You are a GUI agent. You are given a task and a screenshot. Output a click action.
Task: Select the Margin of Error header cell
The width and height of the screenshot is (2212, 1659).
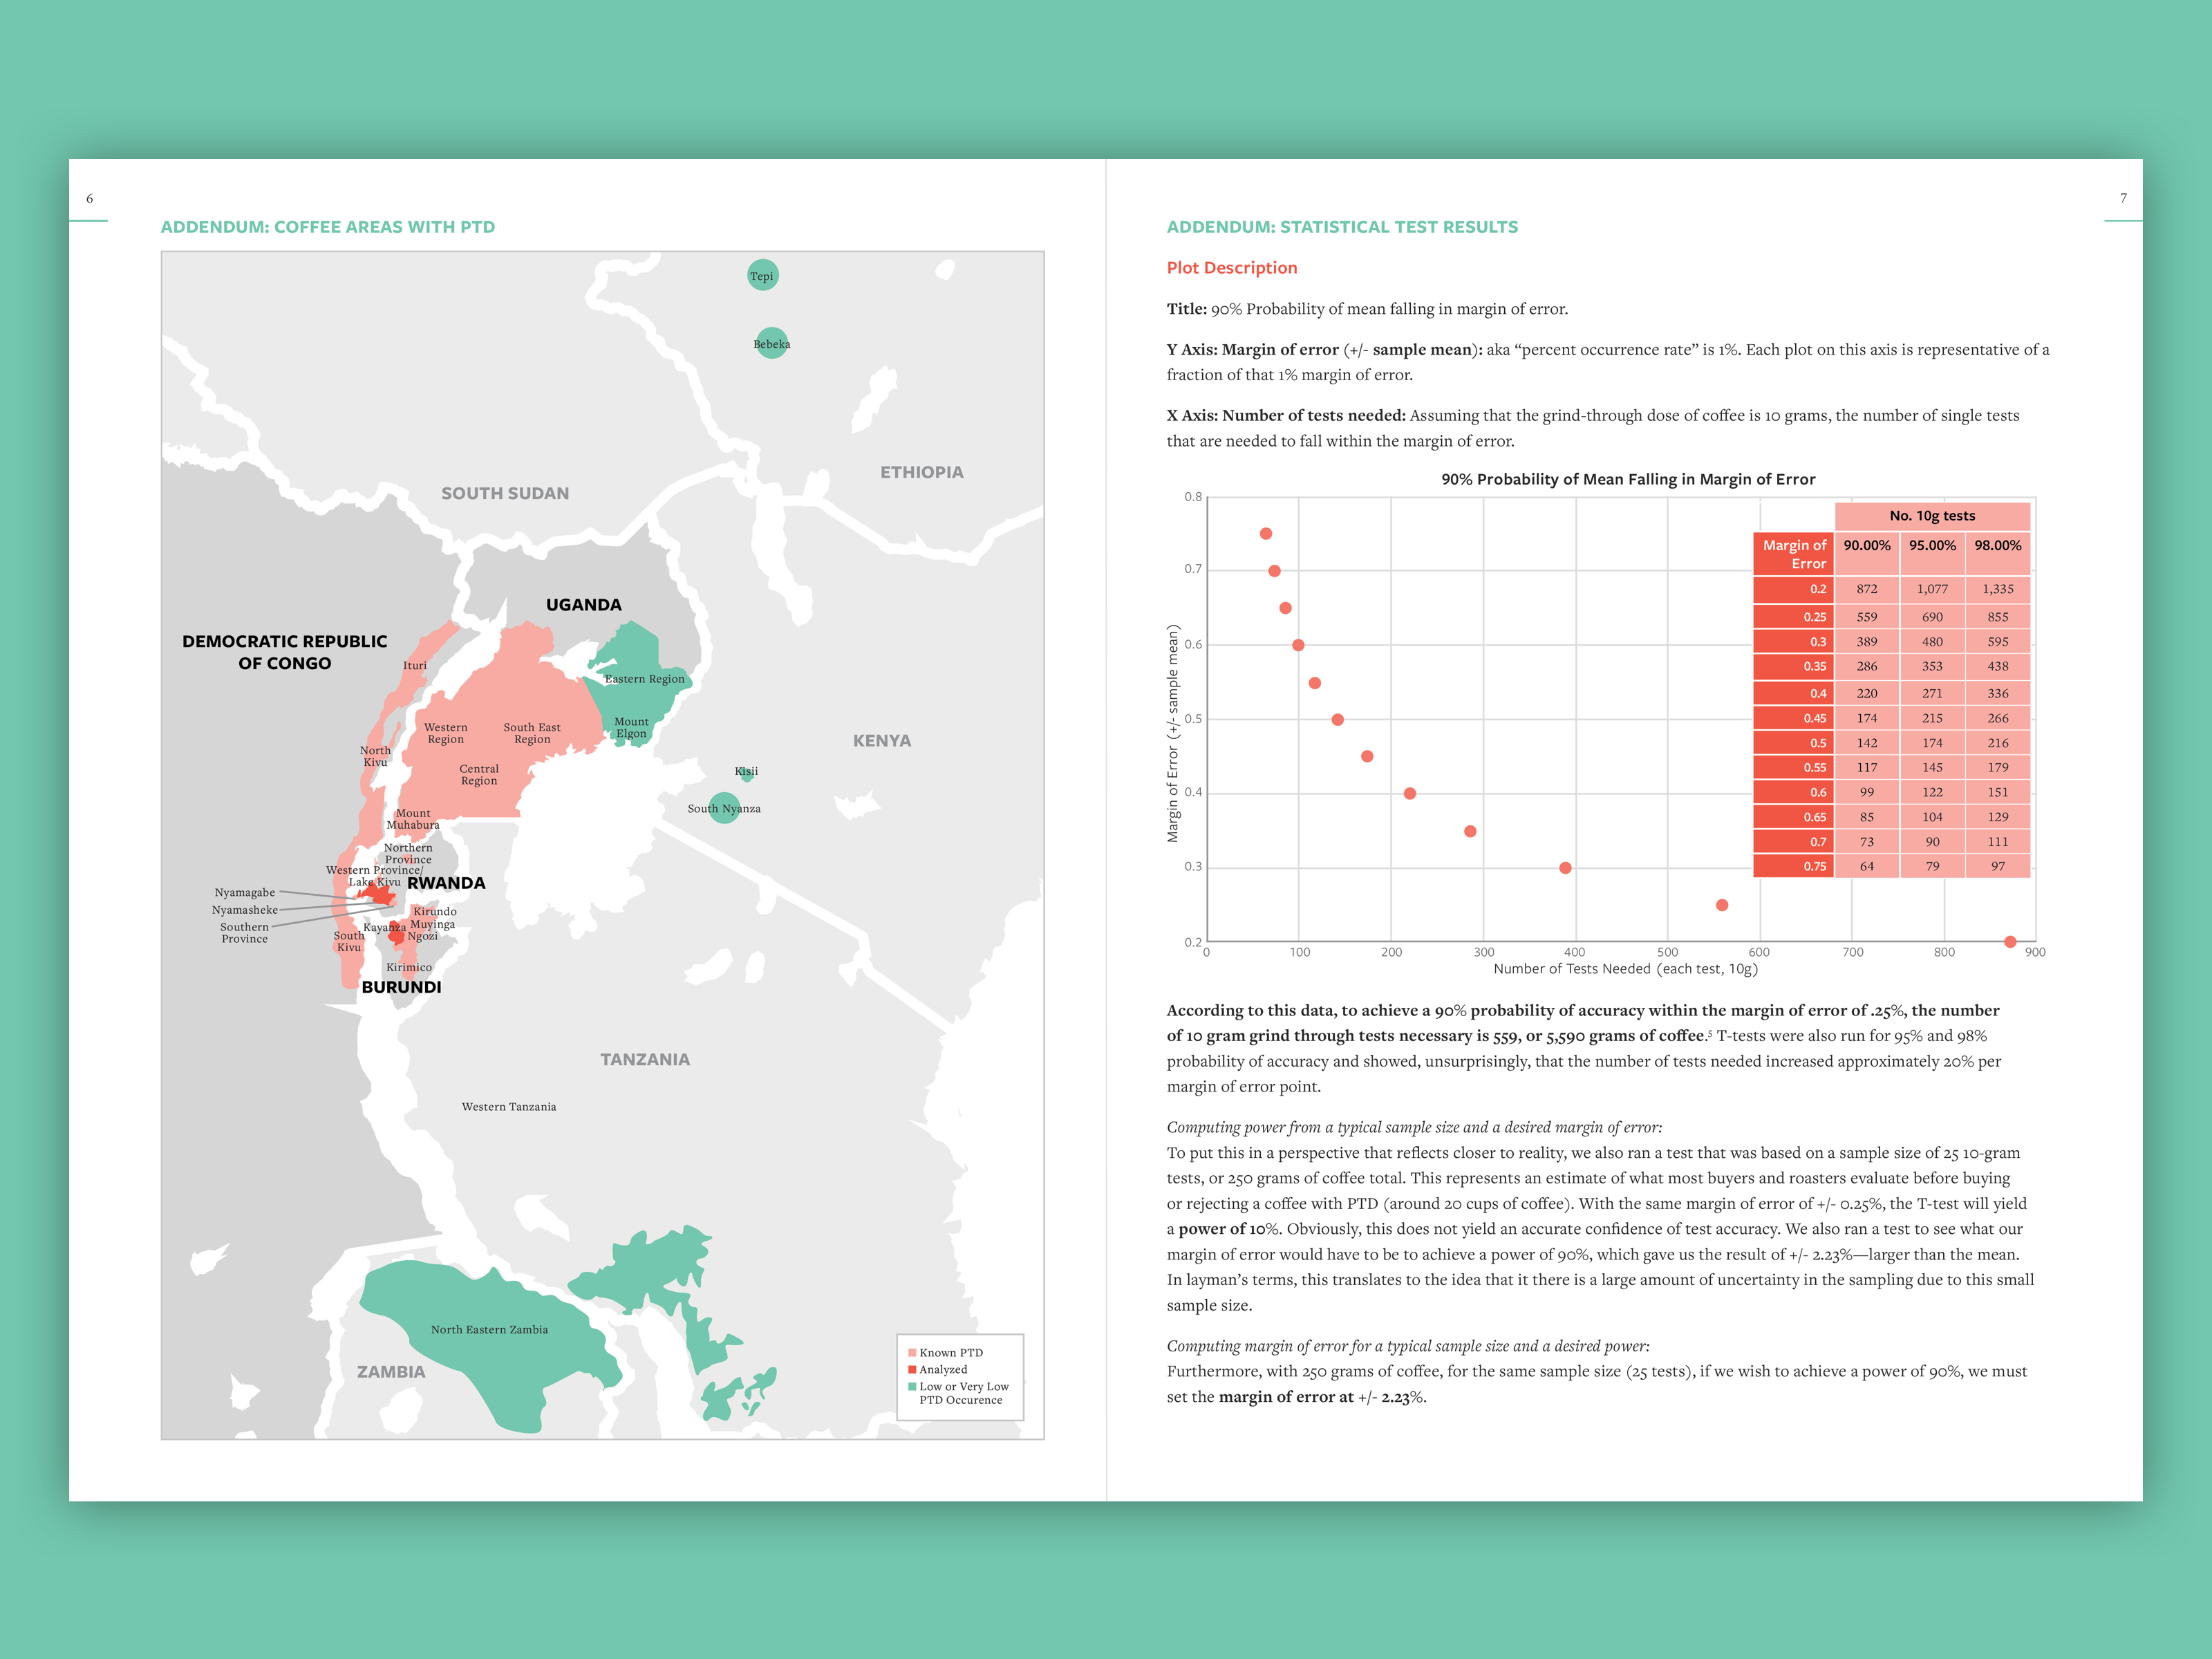coord(1794,554)
